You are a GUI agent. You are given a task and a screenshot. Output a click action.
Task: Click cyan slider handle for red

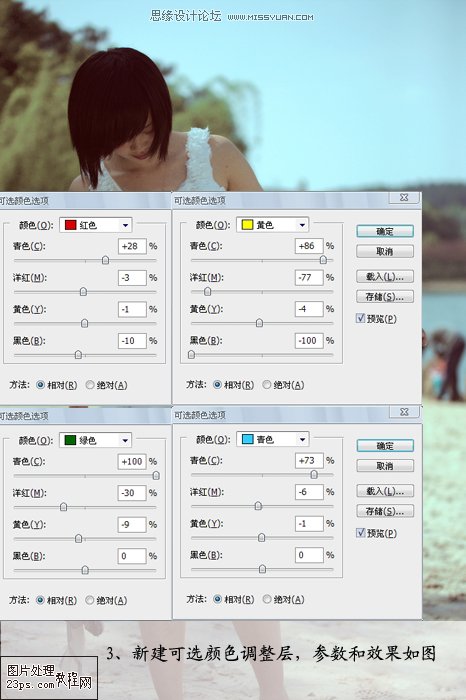[x=105, y=260]
